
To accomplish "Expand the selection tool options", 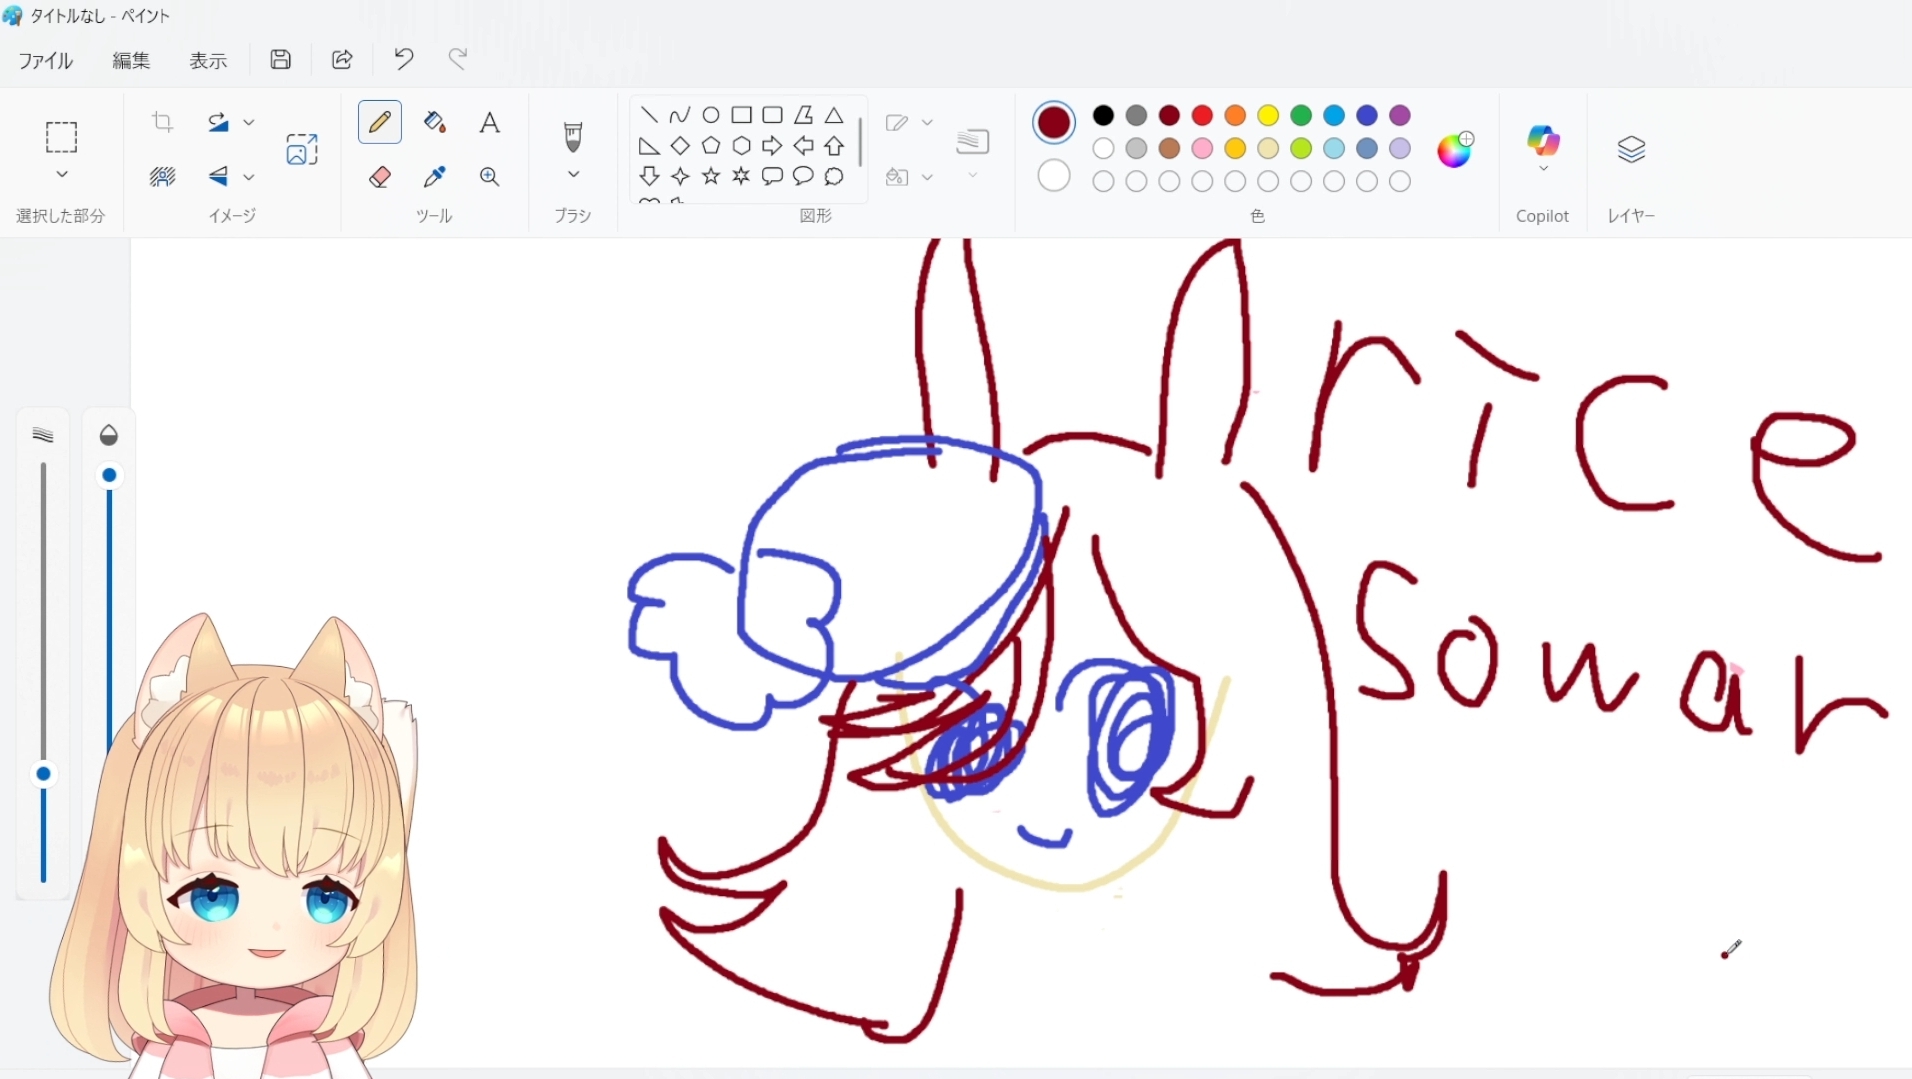I will click(61, 175).
